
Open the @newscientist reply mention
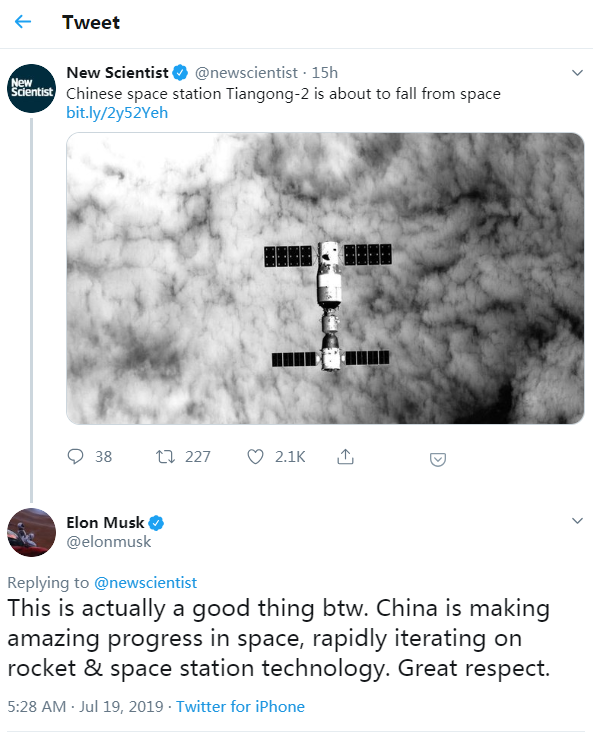(145, 583)
